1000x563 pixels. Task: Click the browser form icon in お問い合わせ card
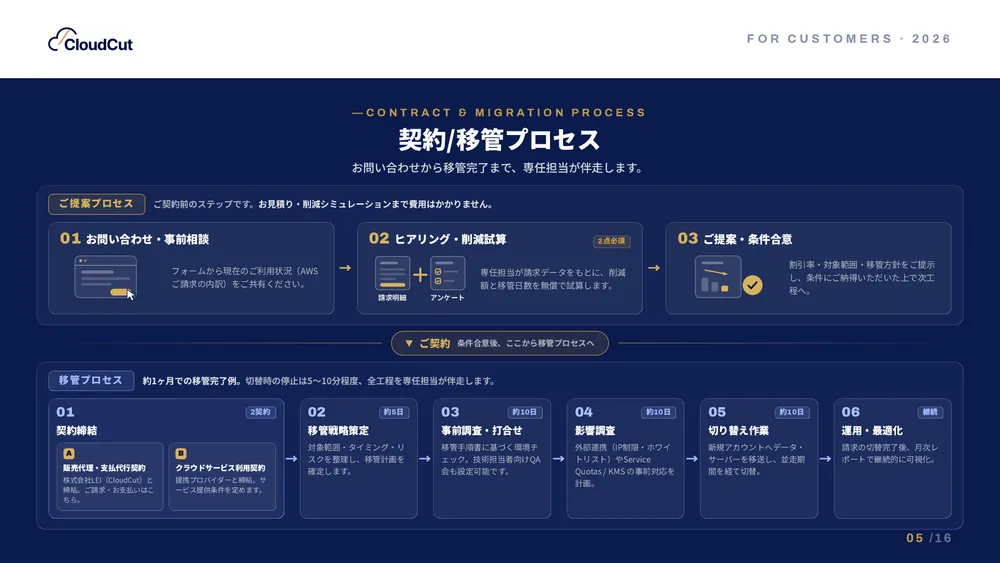pyautogui.click(x=105, y=277)
